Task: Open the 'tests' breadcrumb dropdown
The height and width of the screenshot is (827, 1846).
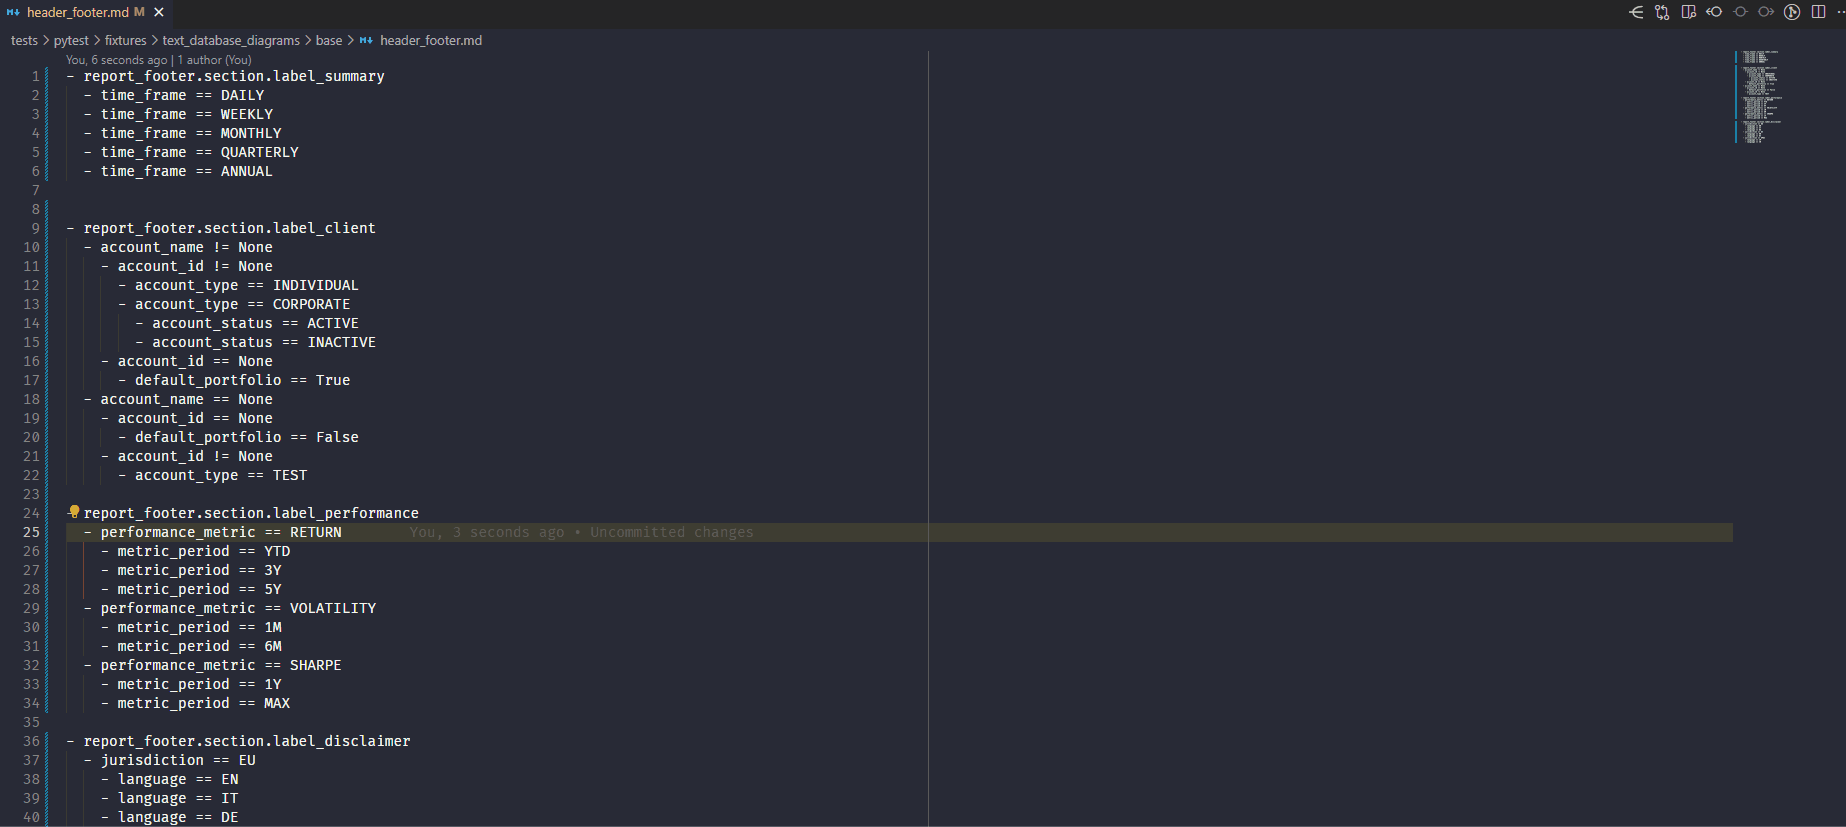Action: click(24, 40)
